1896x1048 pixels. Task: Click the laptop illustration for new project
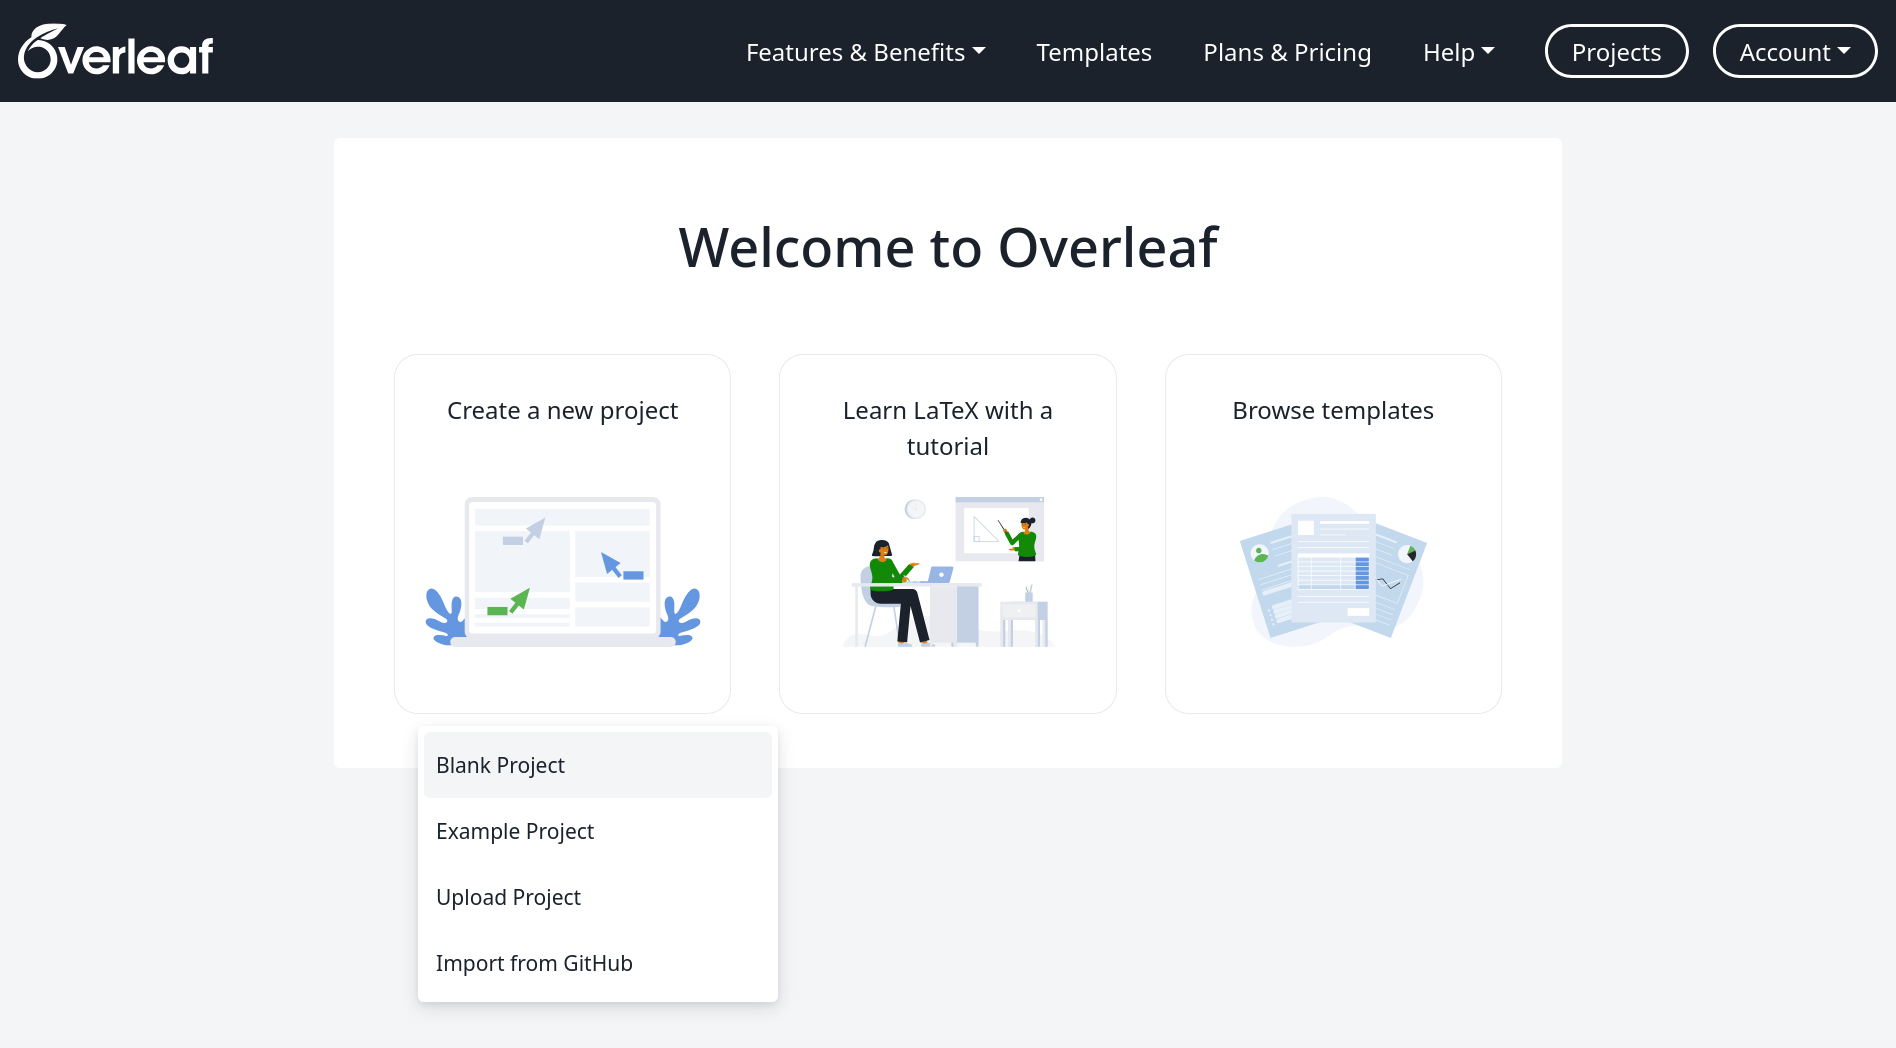coord(562,571)
